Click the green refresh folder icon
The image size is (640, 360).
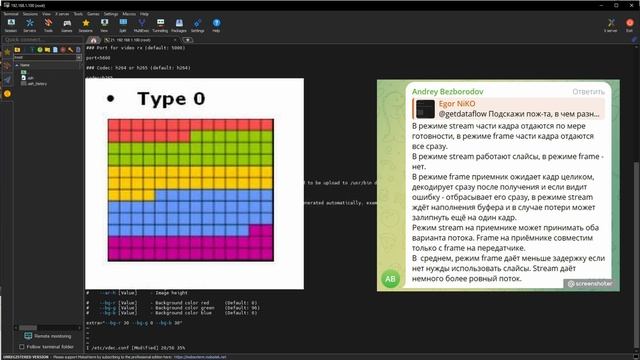point(40,50)
